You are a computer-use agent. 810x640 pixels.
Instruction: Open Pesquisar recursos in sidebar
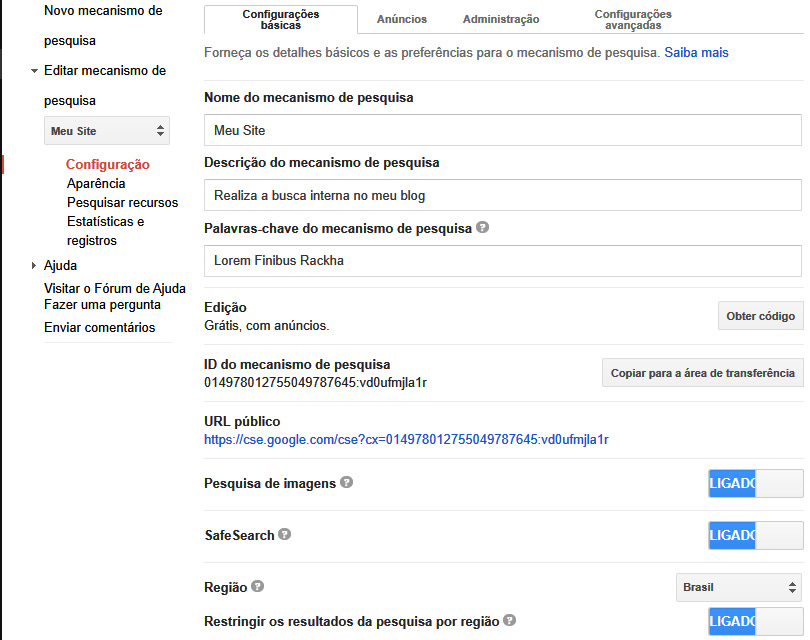click(122, 202)
